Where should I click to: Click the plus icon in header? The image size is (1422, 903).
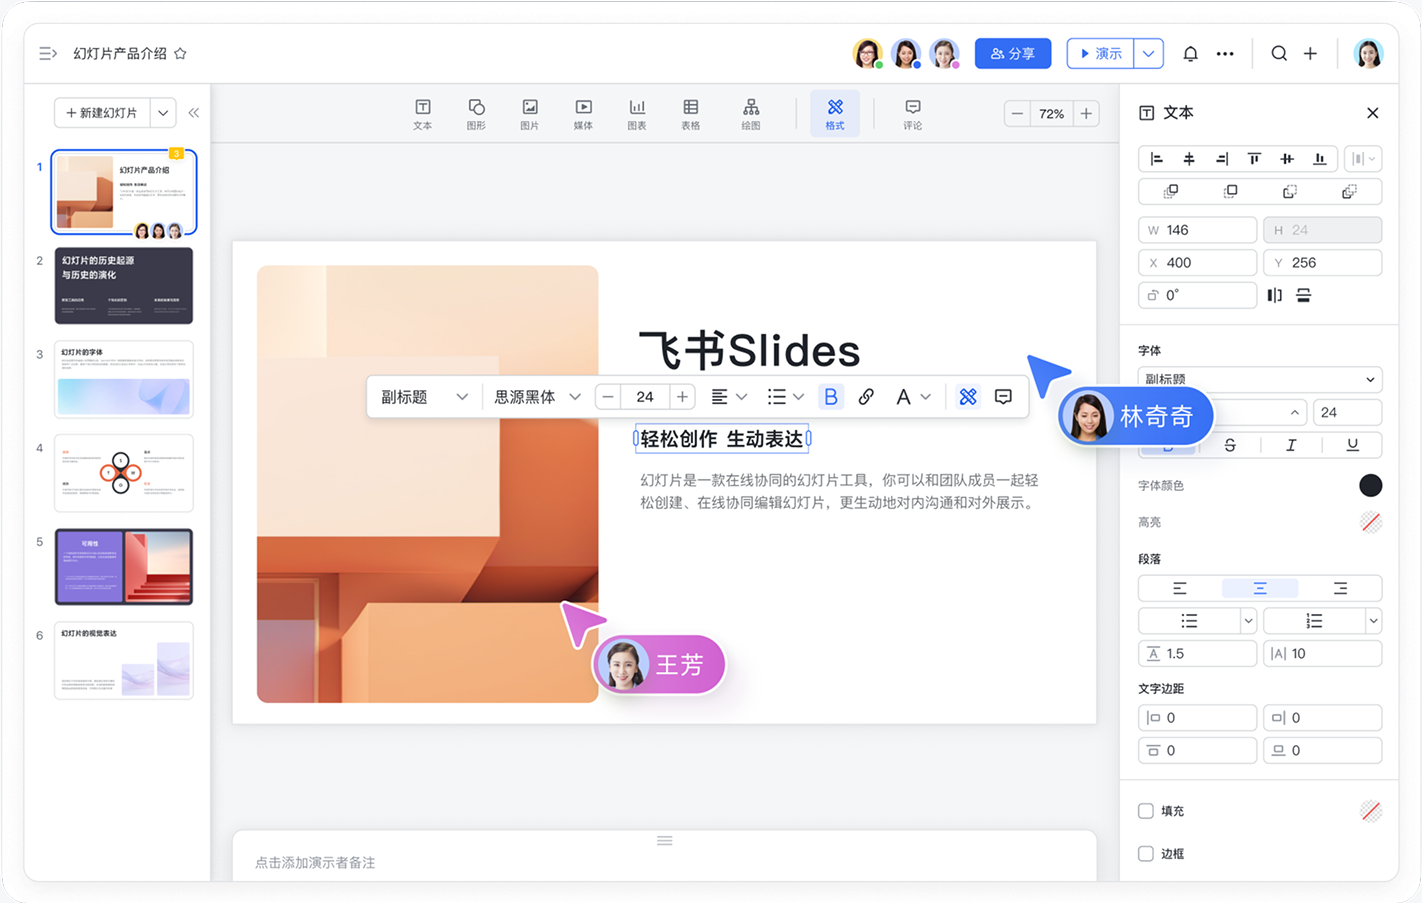[x=1310, y=54]
